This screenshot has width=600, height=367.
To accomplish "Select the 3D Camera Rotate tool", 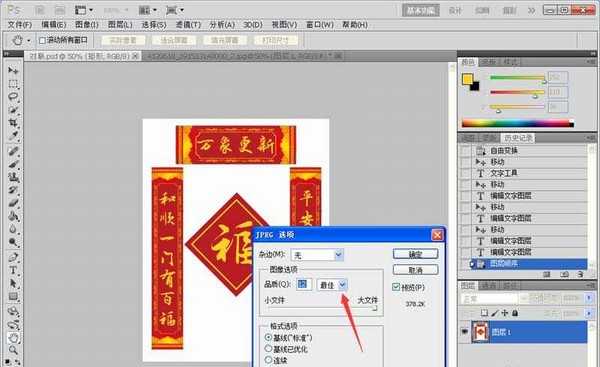I will 13,325.
